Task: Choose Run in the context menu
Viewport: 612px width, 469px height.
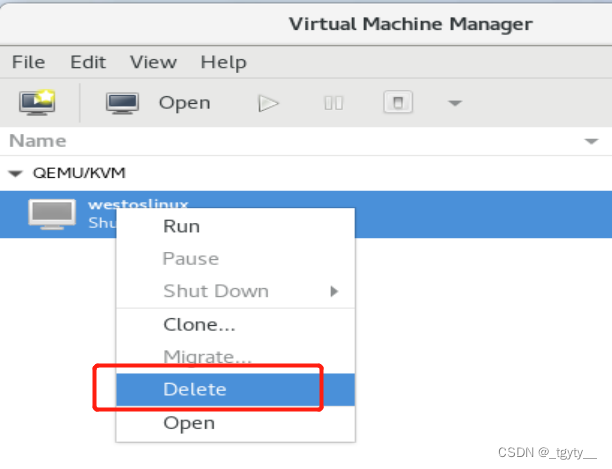Action: 181,226
